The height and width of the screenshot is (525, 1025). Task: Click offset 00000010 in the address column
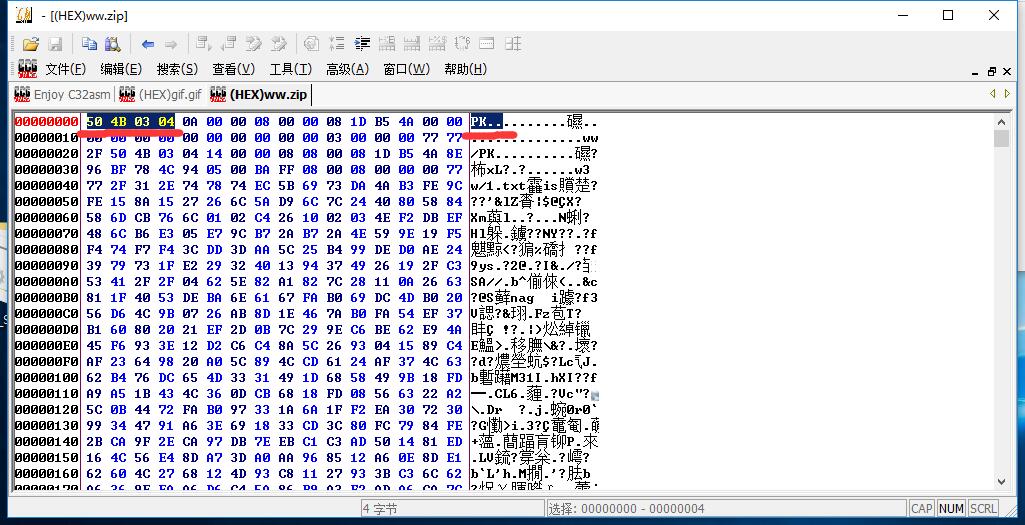(x=46, y=138)
